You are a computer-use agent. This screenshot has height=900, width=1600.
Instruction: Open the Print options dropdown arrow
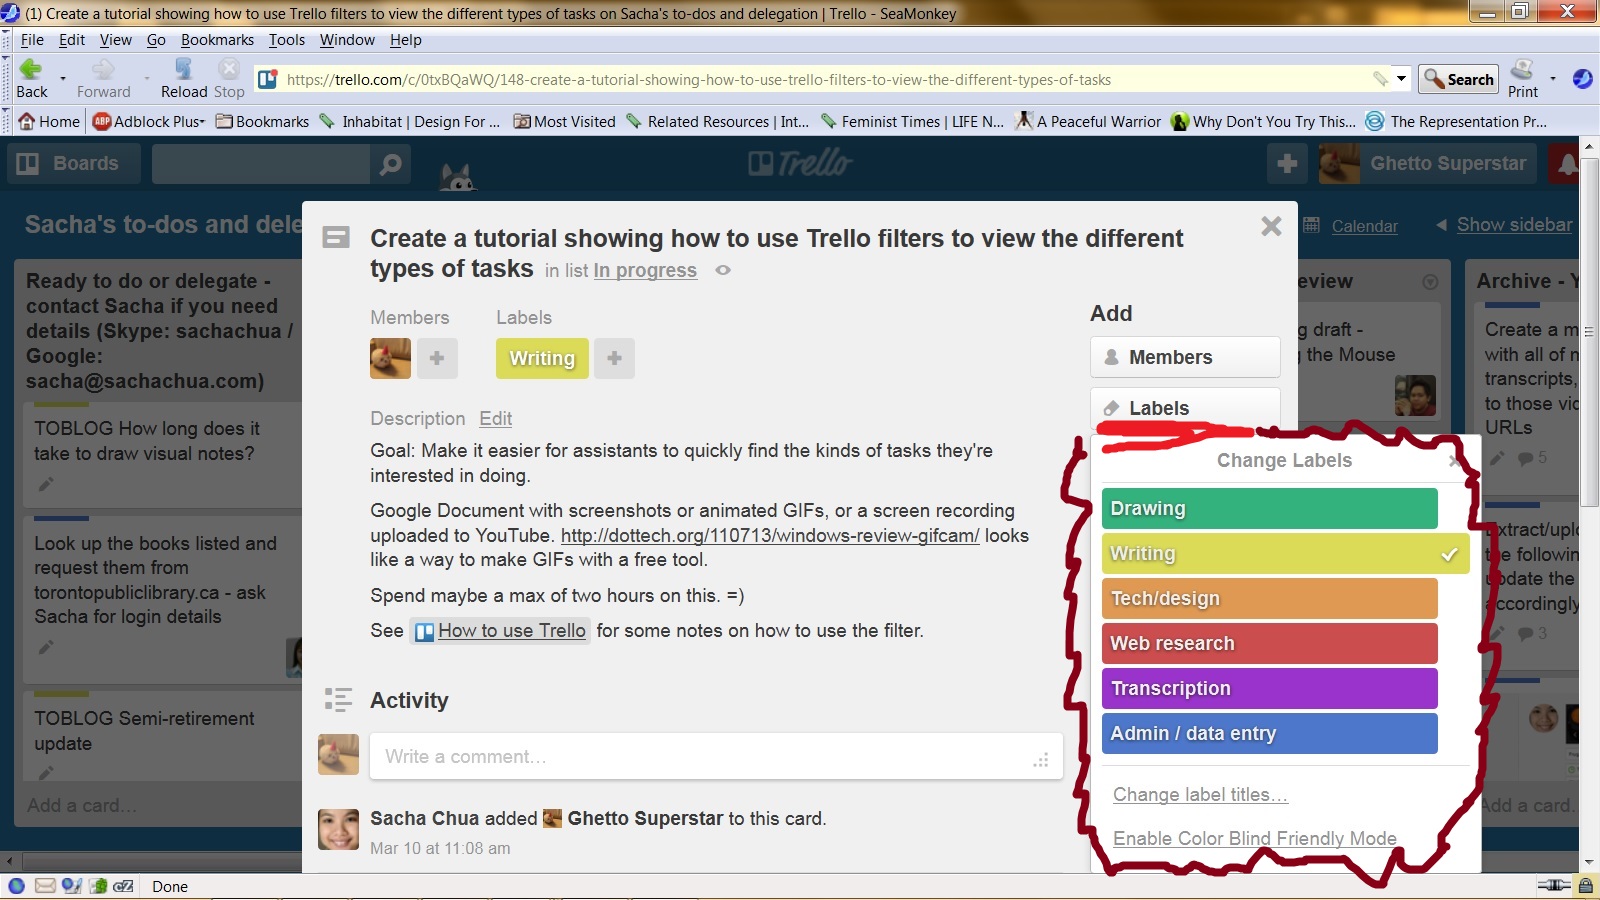coord(1552,78)
